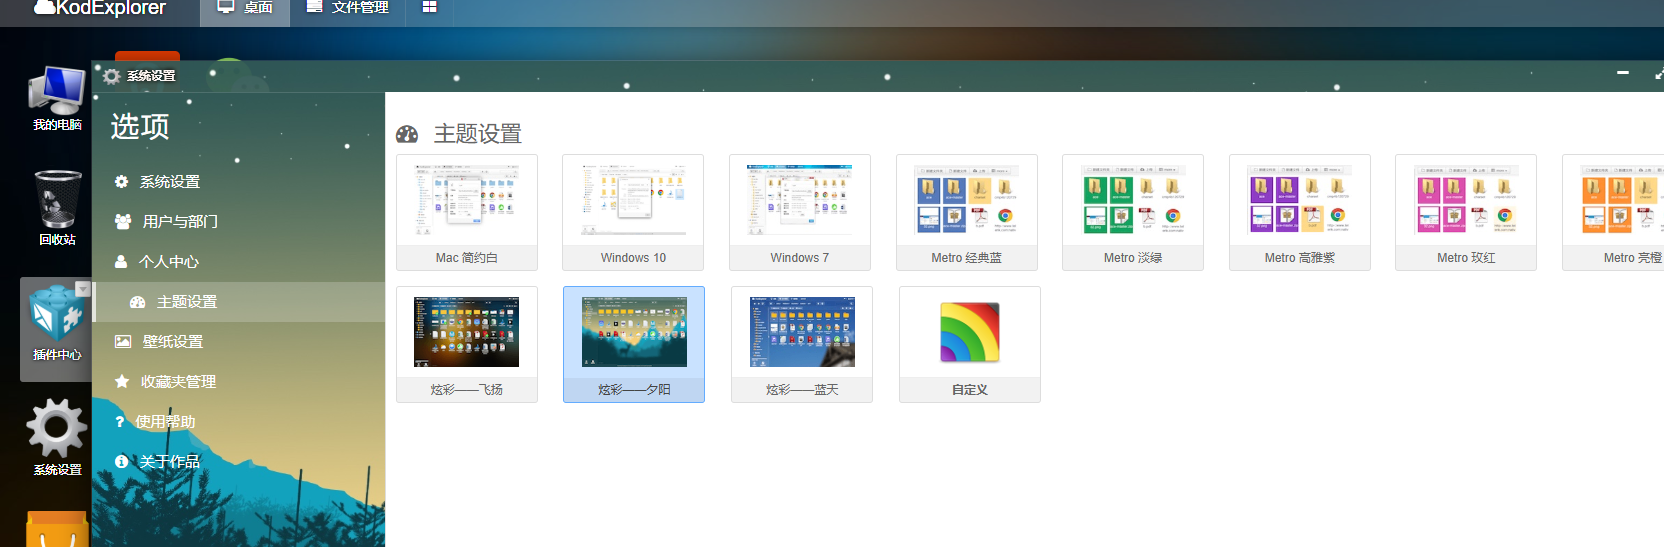Click the palette icon beside 主题设置 sidebar item
Screen dimensions: 1664x547
tap(138, 302)
